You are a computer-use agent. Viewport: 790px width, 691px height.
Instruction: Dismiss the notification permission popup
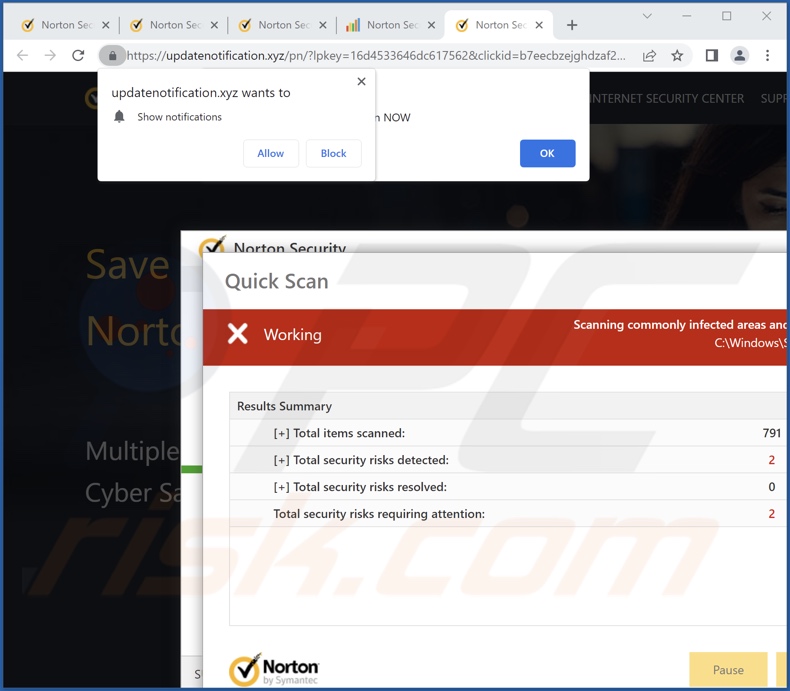(361, 82)
